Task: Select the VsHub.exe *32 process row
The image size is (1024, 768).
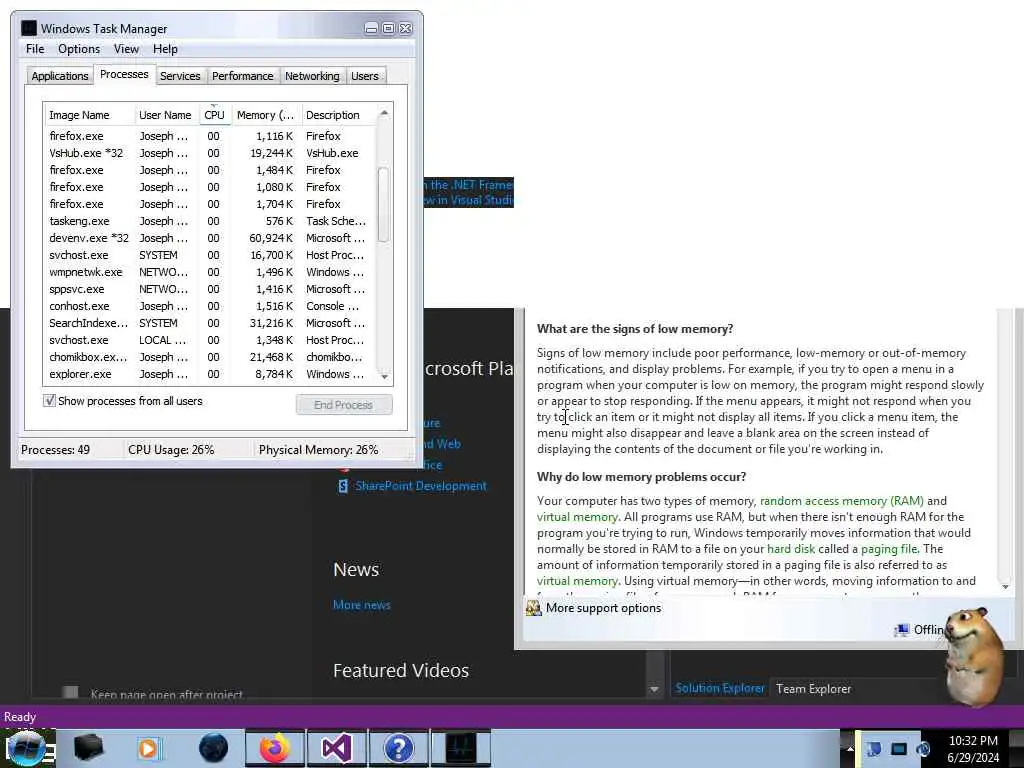Action: (x=209, y=153)
